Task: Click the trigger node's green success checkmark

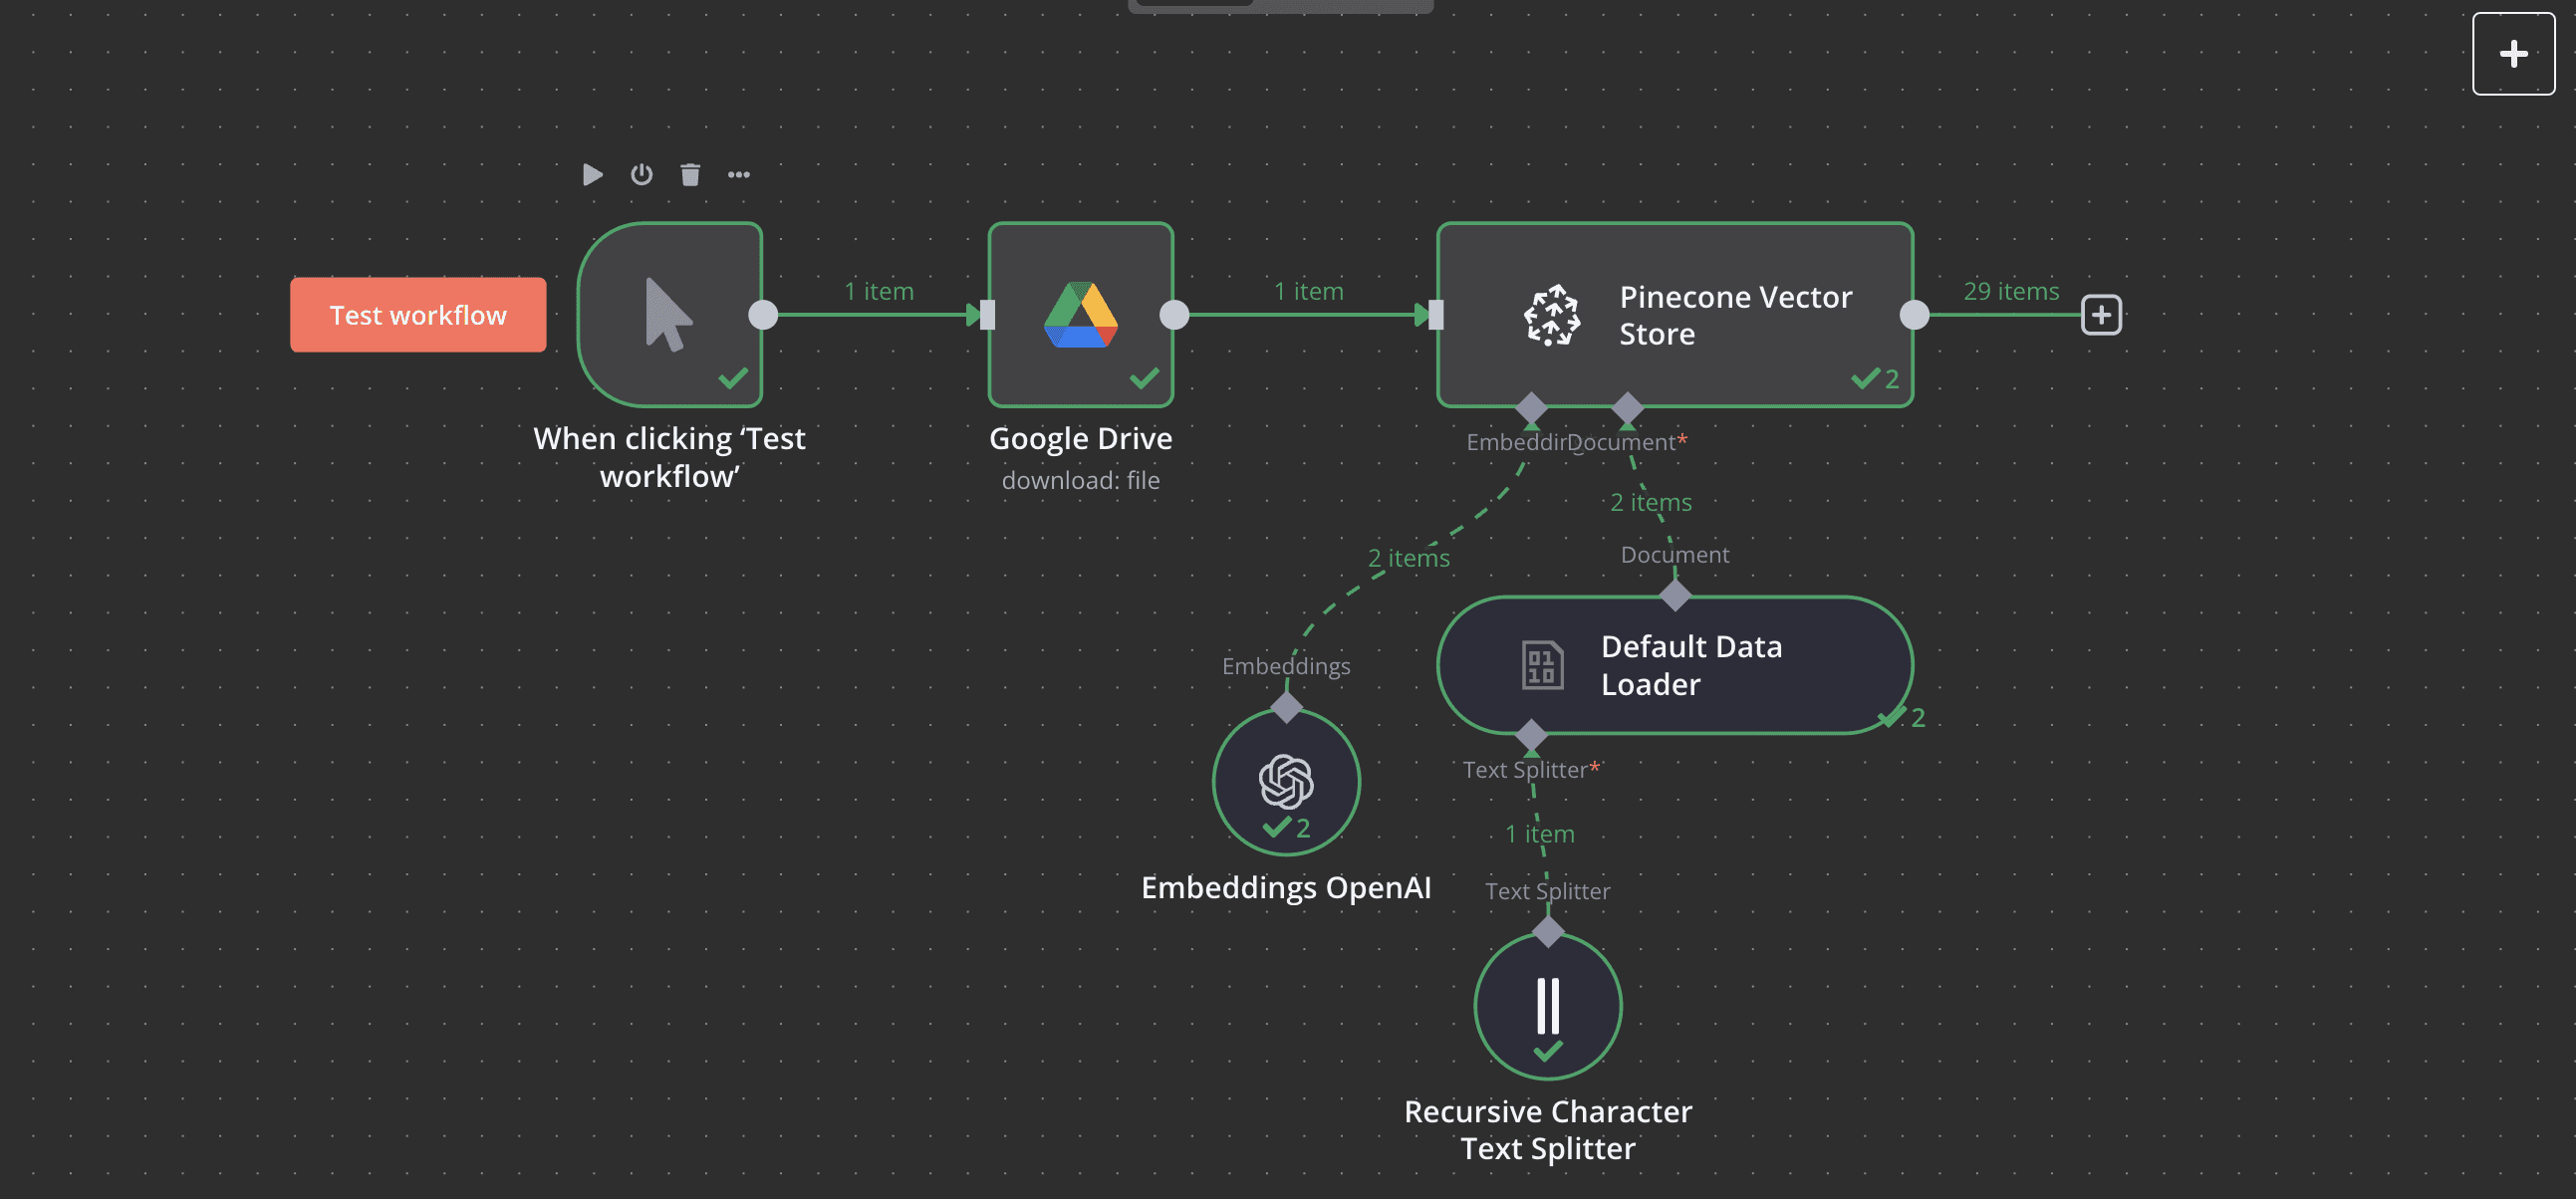Action: [733, 378]
